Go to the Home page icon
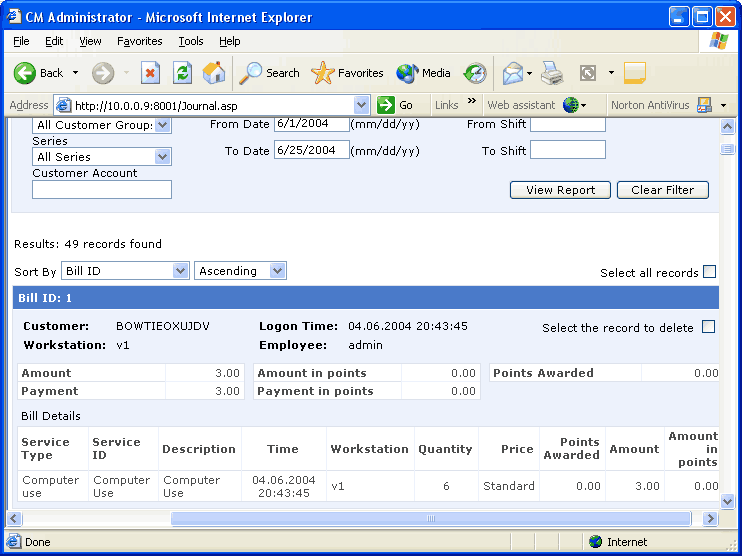Viewport: 742px width, 556px height. pyautogui.click(x=214, y=73)
